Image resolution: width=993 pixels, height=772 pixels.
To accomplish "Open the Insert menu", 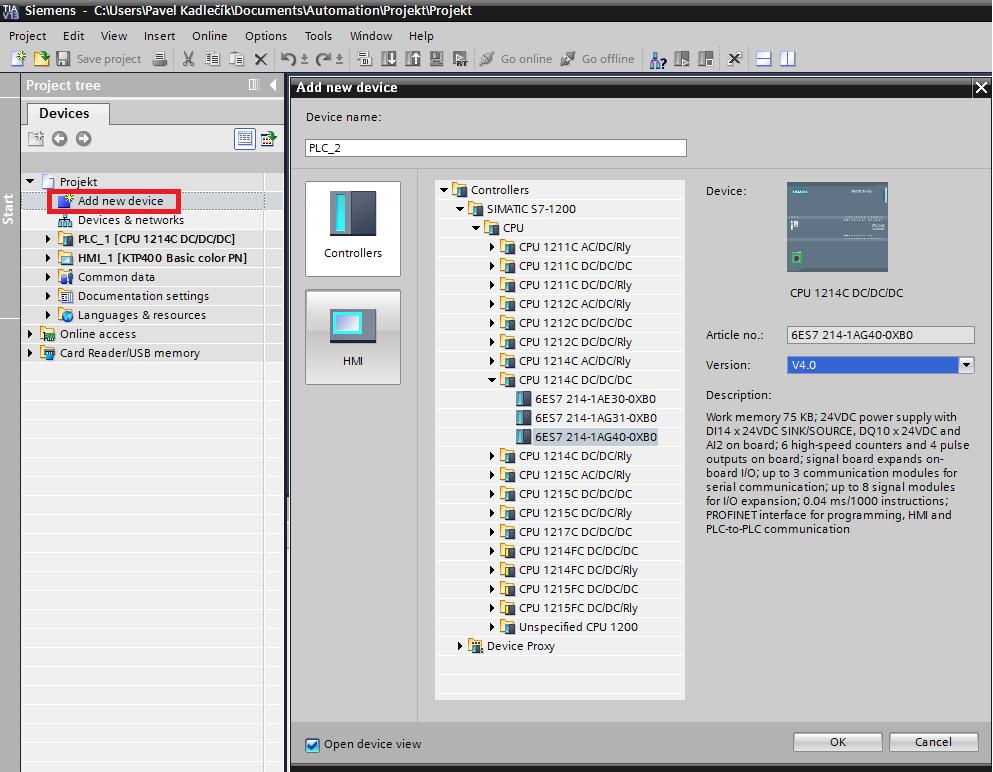I will click(159, 36).
